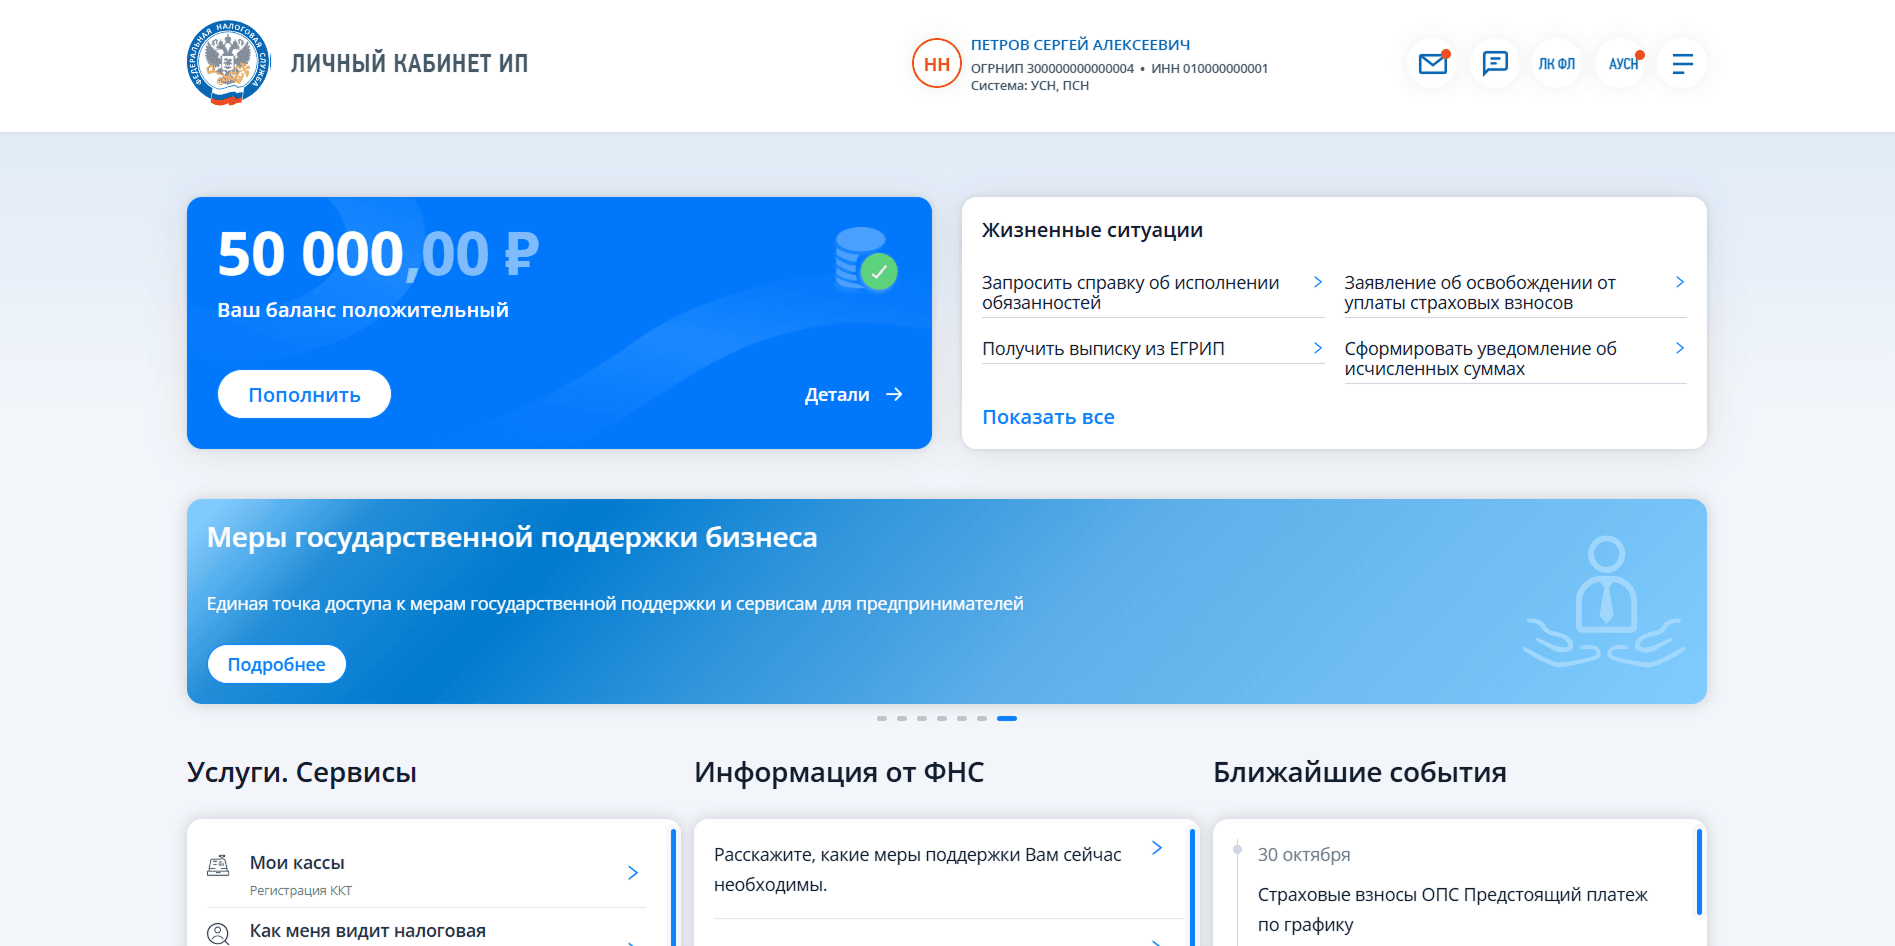This screenshot has height=946, width=1895.
Task: Select the fourth banner carousel dot
Action: click(x=942, y=718)
